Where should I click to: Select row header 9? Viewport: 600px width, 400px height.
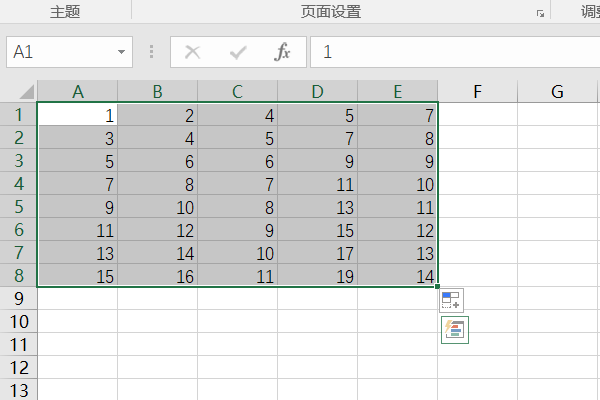coord(18,299)
